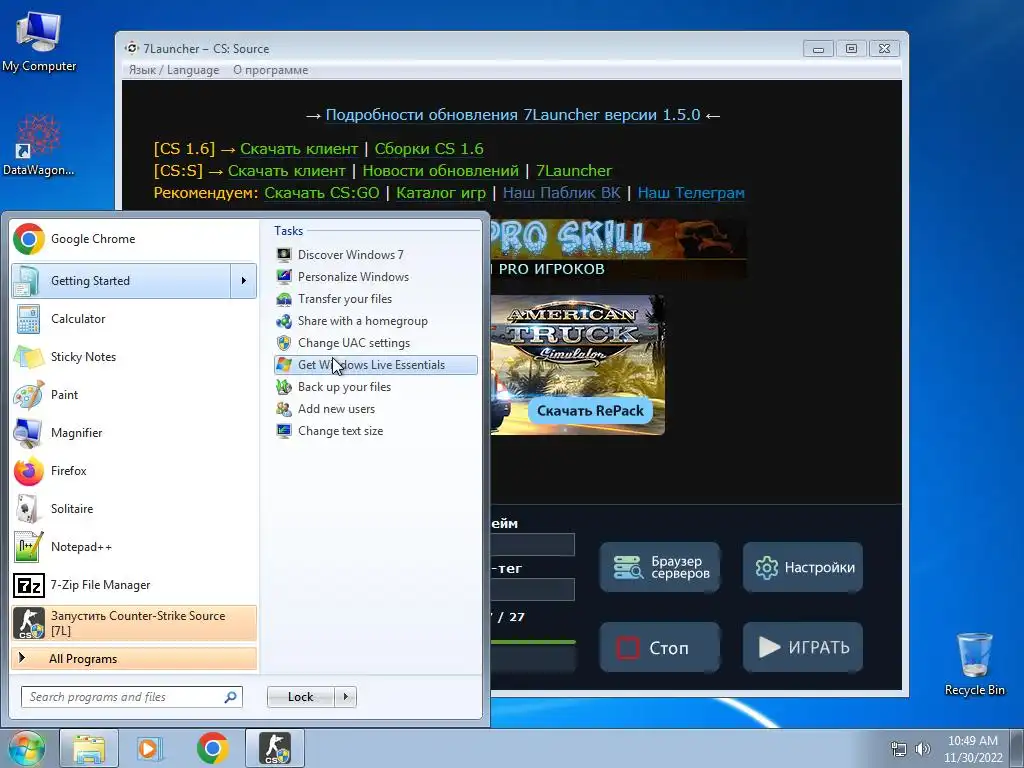1024x768 pixels.
Task: Open the Recycle Bin desktop icon
Action: [974, 664]
